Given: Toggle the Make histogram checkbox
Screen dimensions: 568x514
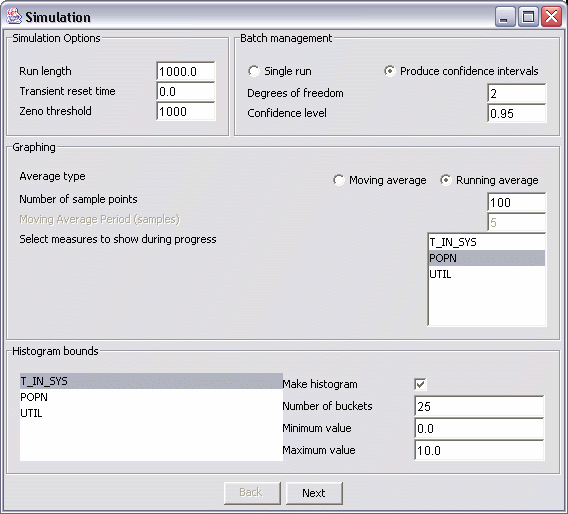Looking at the screenshot, I should click(x=420, y=384).
